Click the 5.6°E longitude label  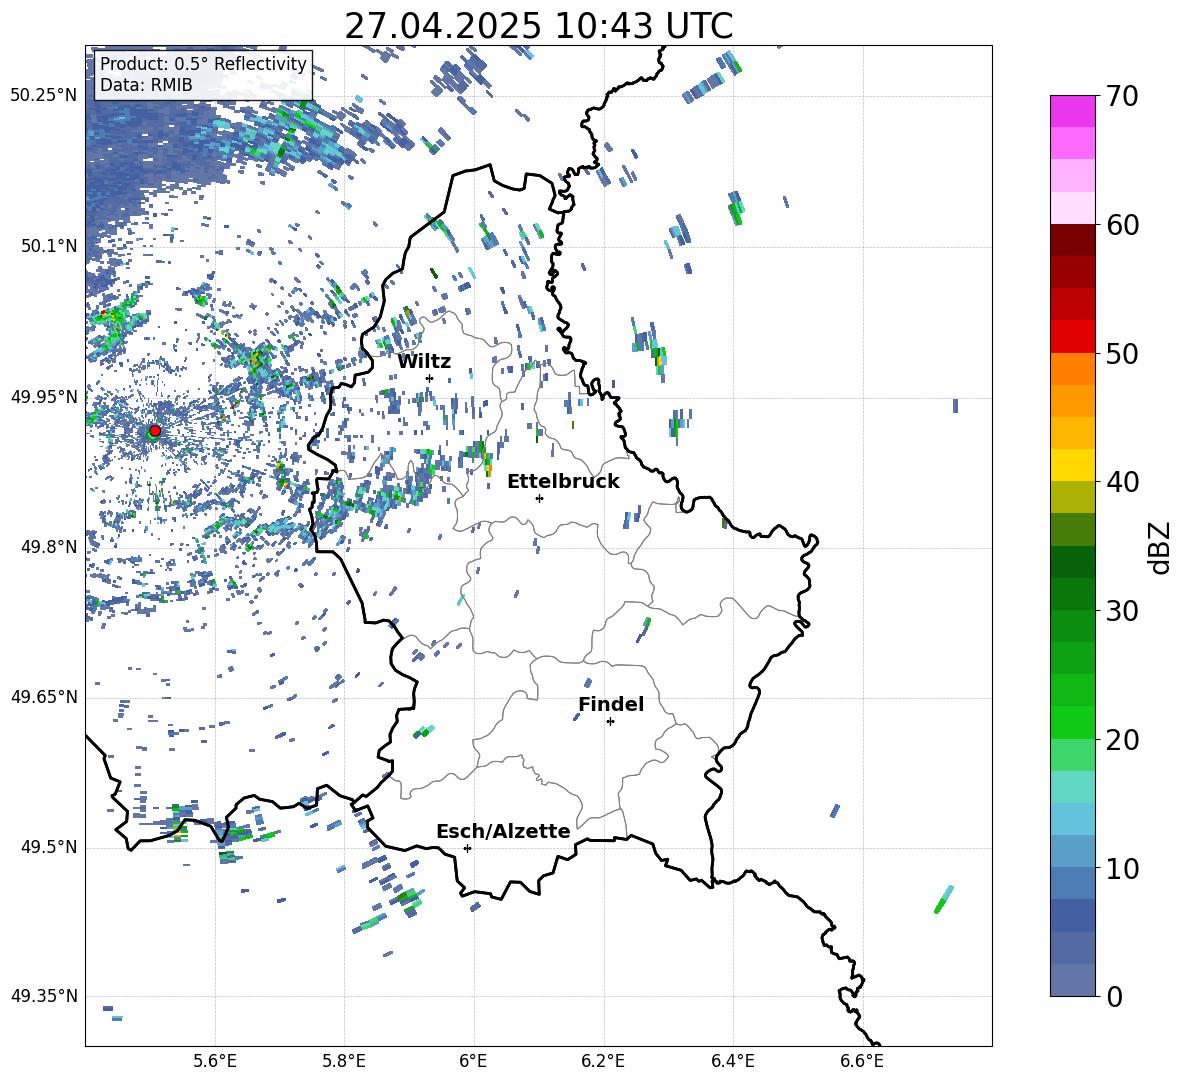[215, 1061]
